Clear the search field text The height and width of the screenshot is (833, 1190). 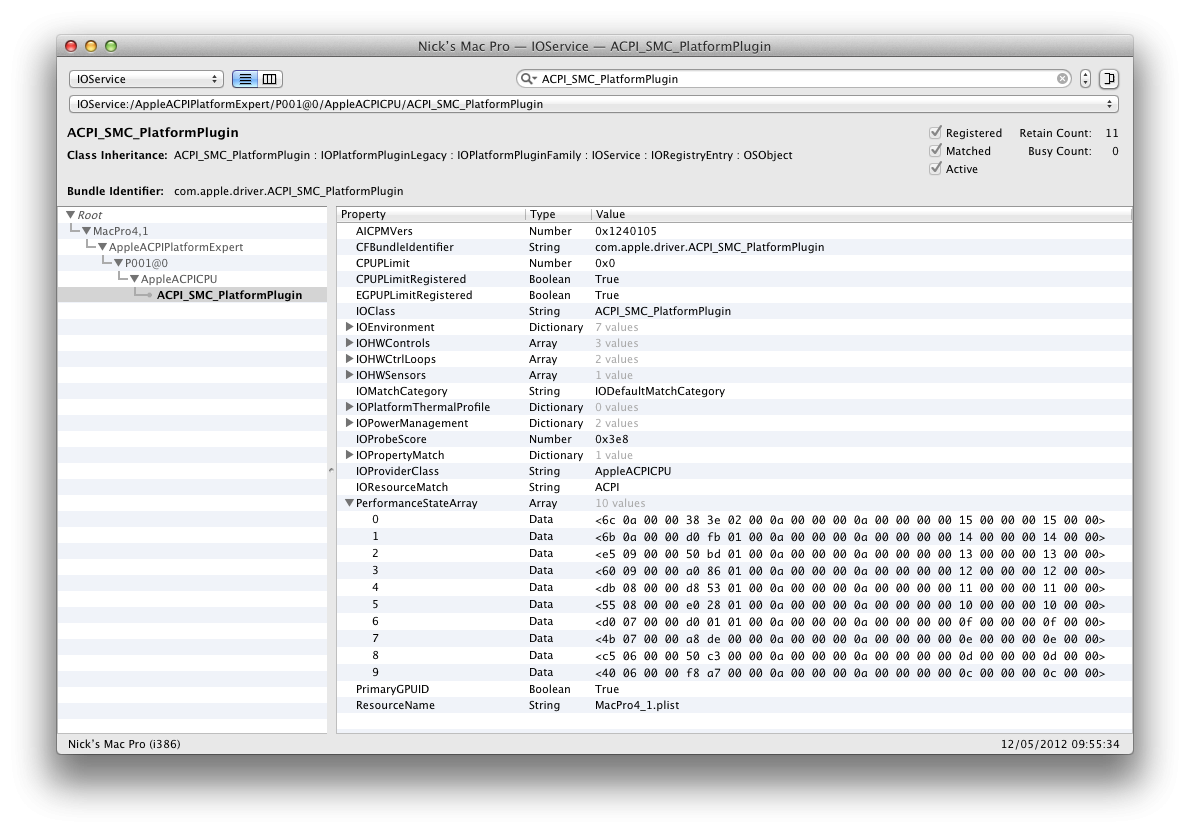[1062, 79]
